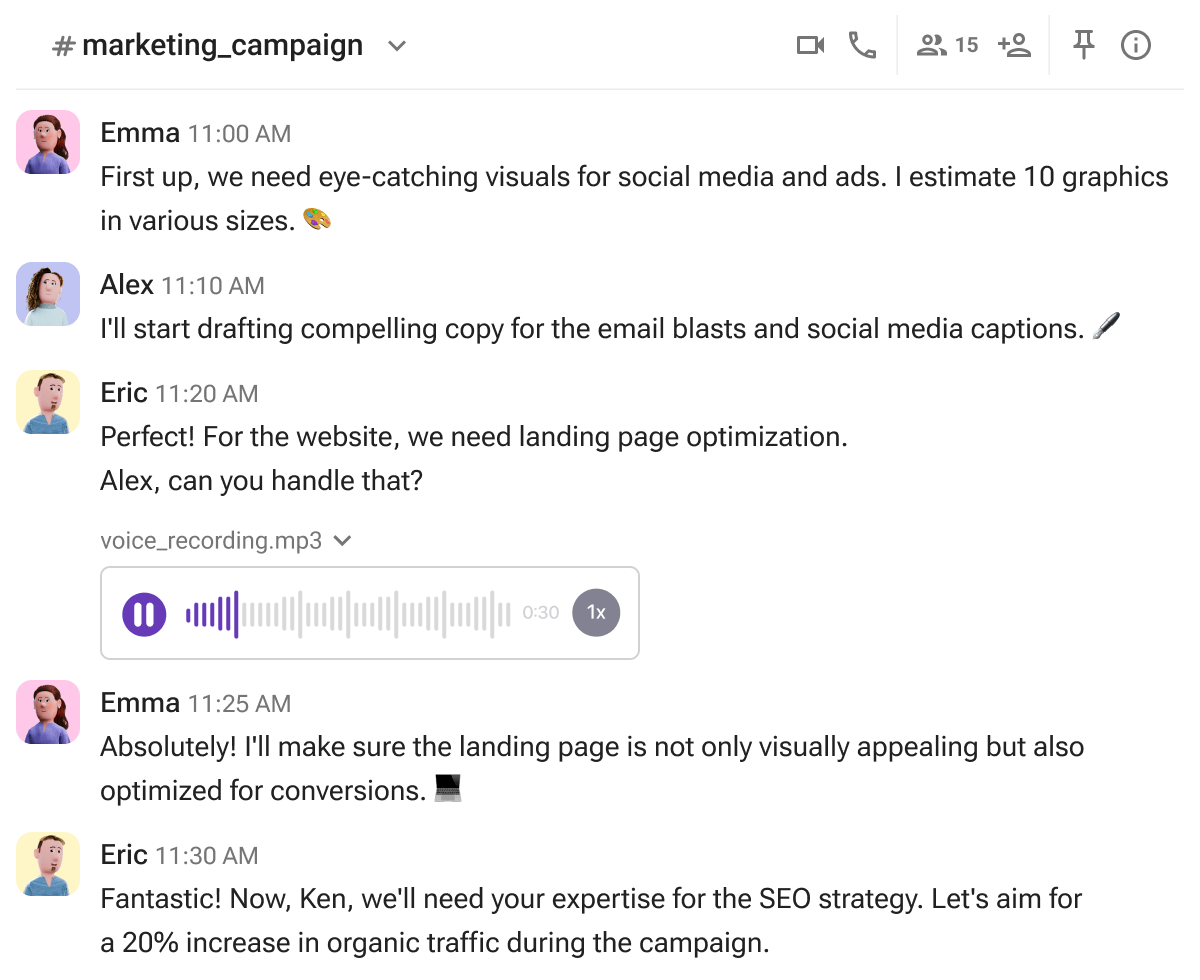Open the marketing_campaign channel title

[222, 46]
